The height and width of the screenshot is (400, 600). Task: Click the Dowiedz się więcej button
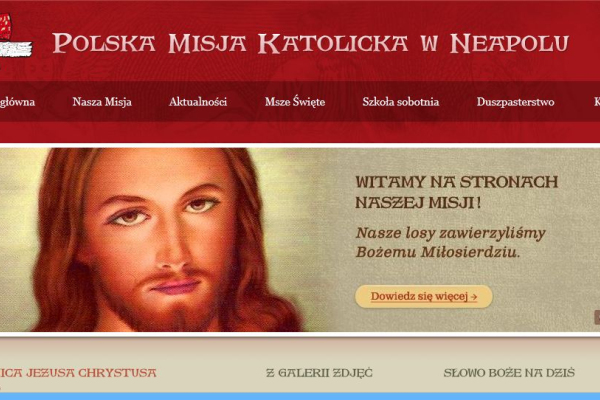click(x=424, y=297)
